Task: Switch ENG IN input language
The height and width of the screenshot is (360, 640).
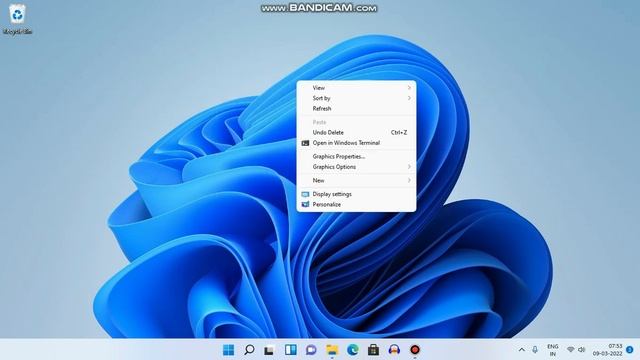Action: coord(553,350)
